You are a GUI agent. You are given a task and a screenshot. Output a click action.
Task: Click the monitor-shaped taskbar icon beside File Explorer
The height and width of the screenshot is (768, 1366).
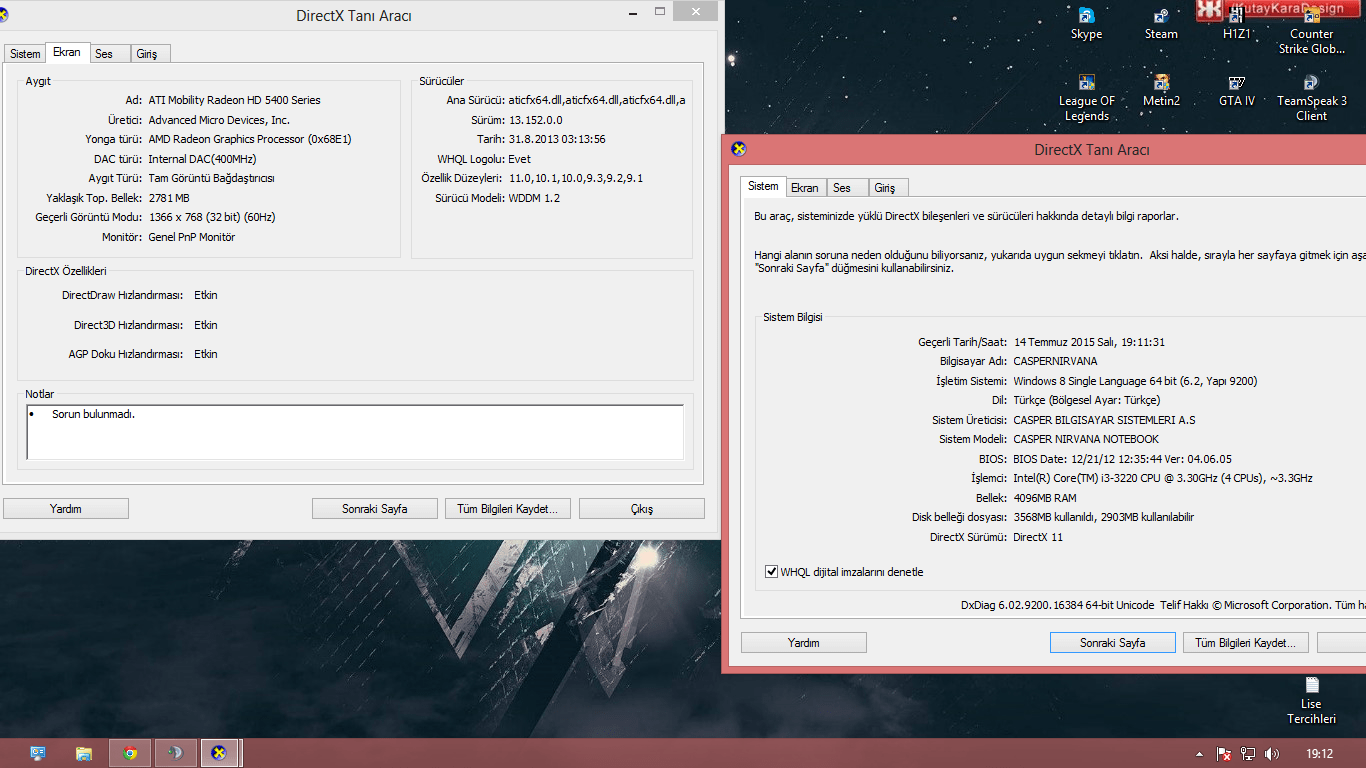(38, 753)
